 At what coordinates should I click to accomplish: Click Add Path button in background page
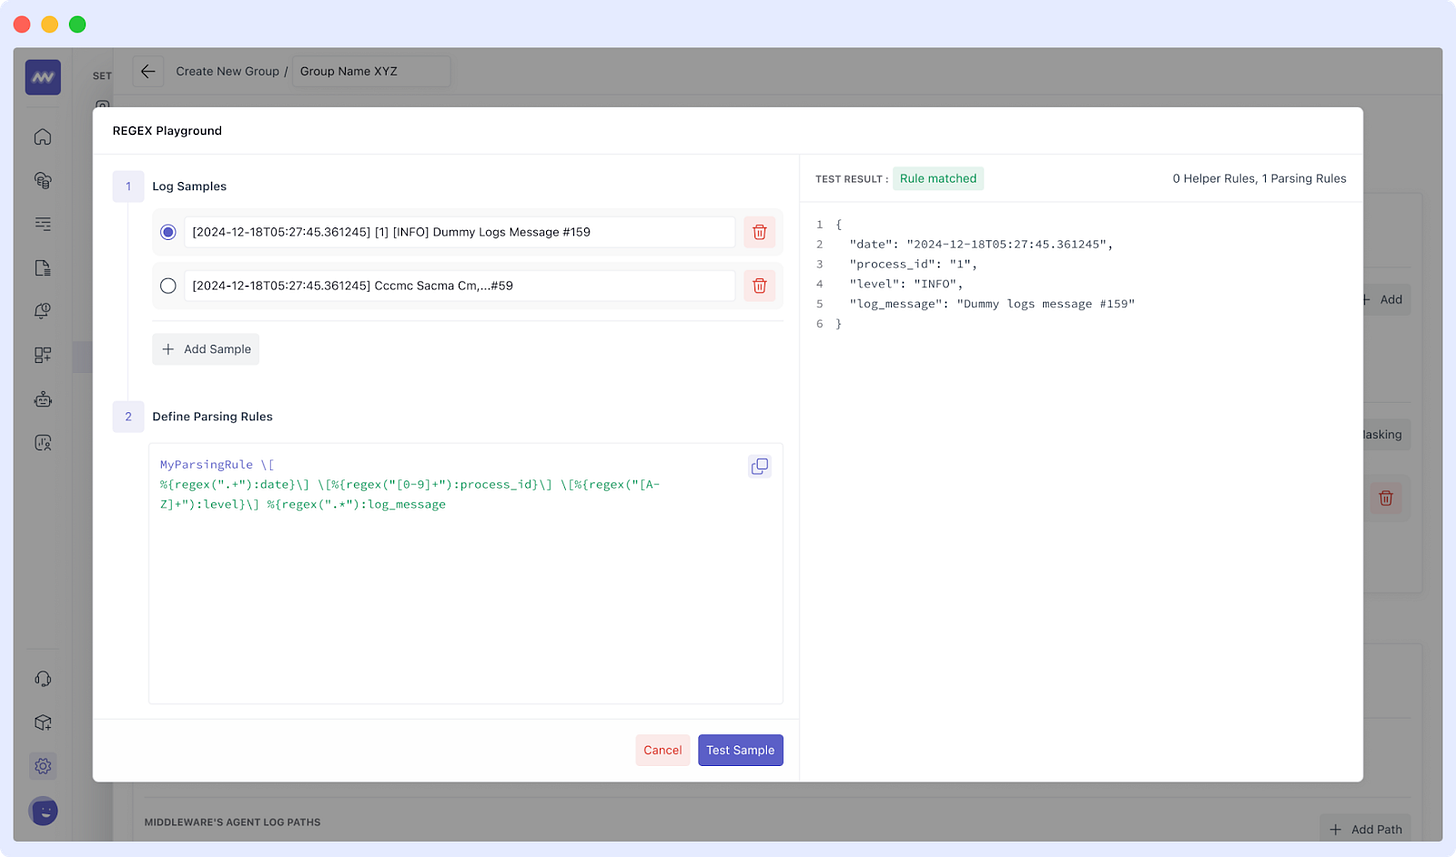[x=1366, y=829]
